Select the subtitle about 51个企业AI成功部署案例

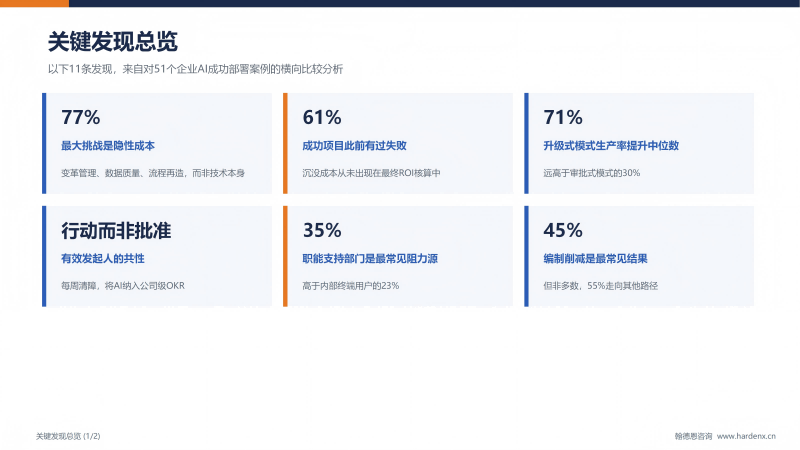[x=195, y=69]
